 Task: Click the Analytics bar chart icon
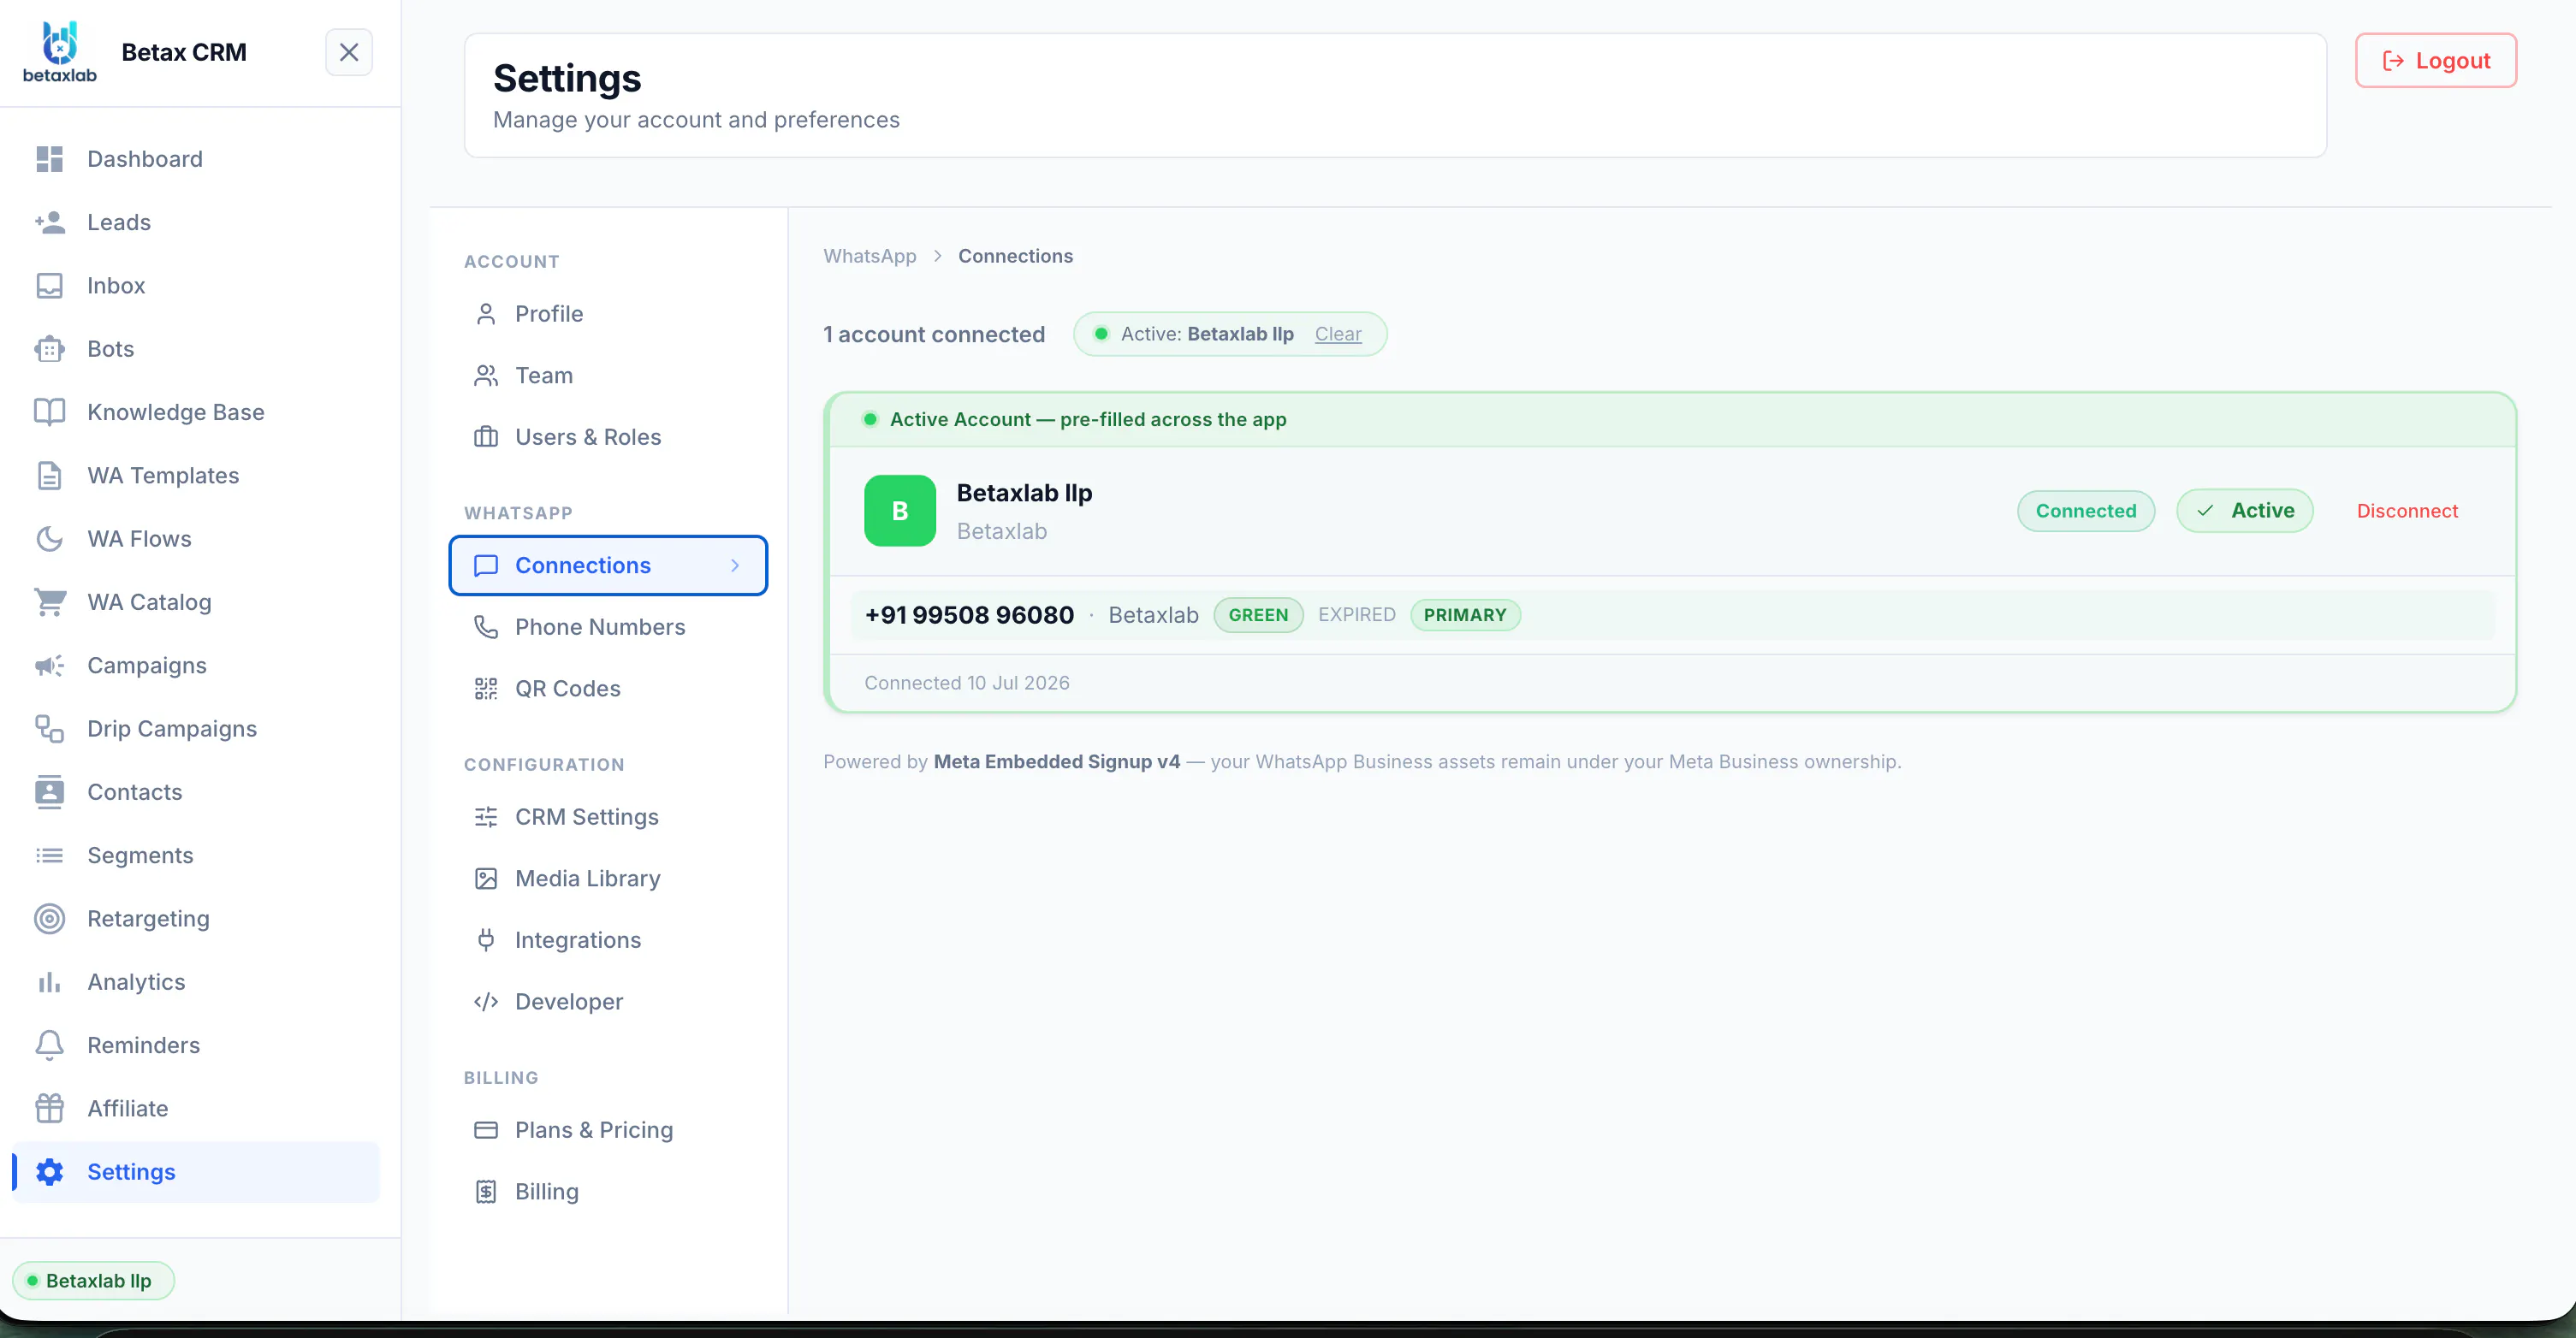(x=49, y=982)
